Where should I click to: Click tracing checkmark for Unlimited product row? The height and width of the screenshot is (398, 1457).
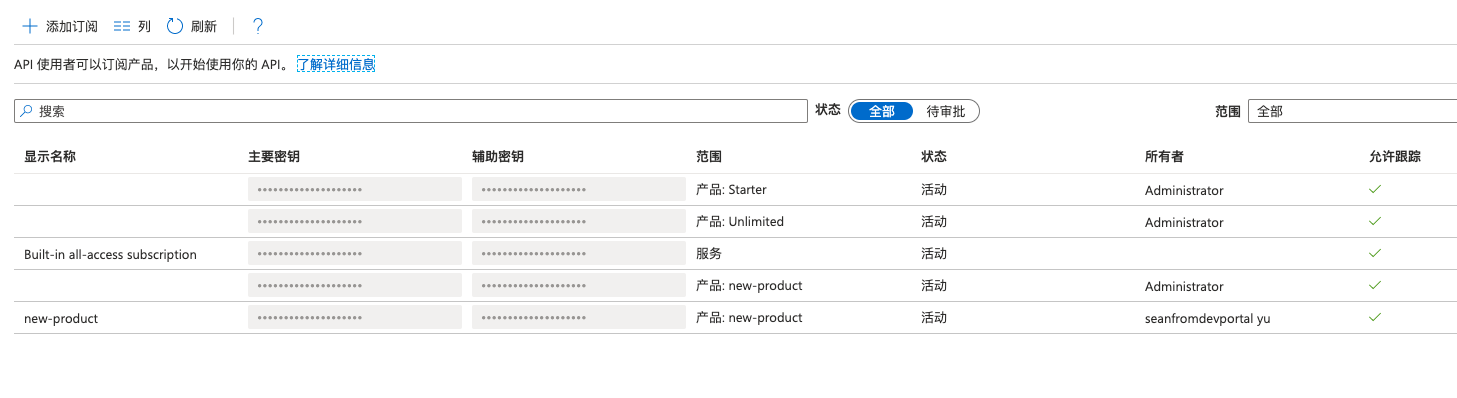[x=1374, y=221]
